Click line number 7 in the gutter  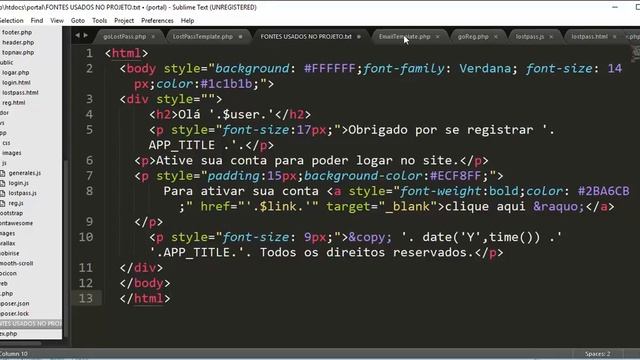coord(89,176)
